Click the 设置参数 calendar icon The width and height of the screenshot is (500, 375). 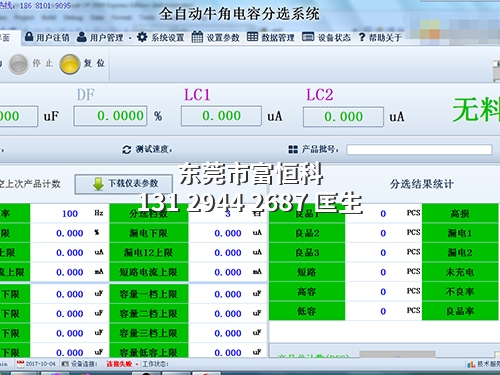tap(197, 37)
